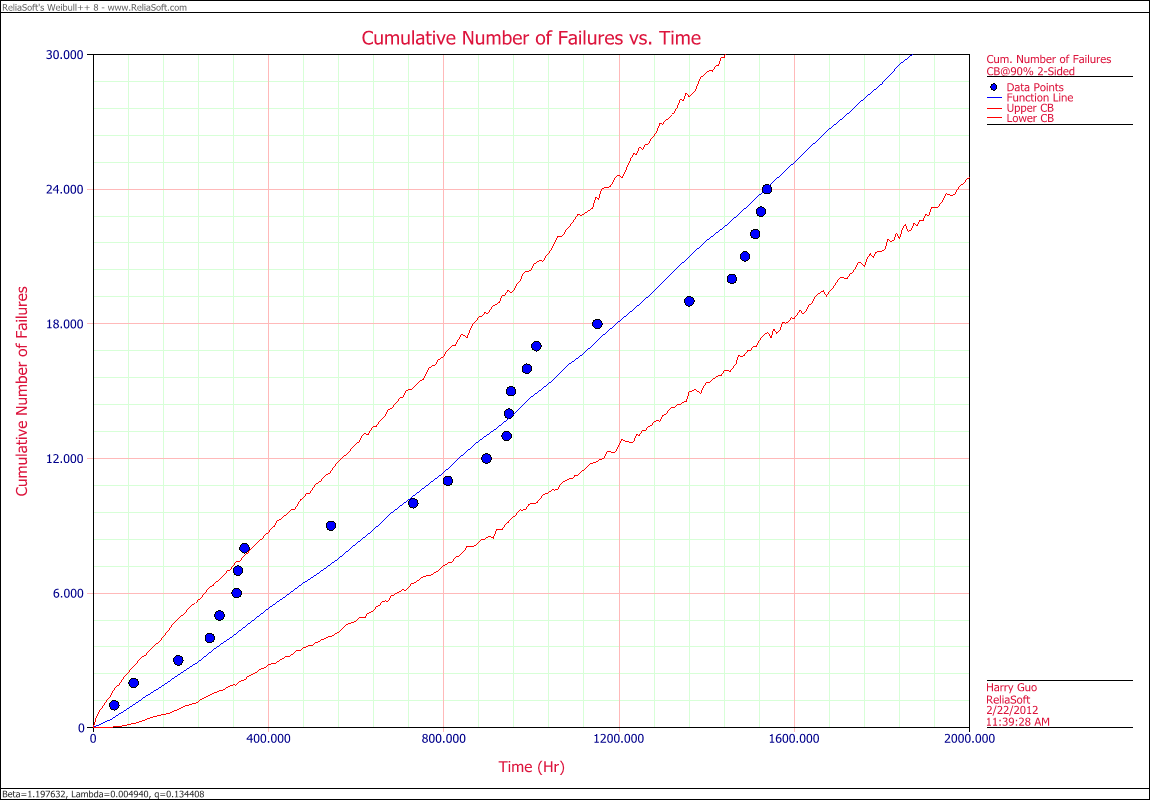Click the topmost data point at 24 failures
The height and width of the screenshot is (800, 1150).
766,189
